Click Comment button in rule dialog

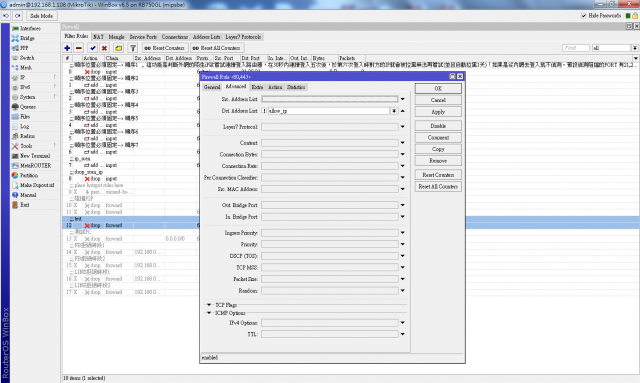click(438, 137)
